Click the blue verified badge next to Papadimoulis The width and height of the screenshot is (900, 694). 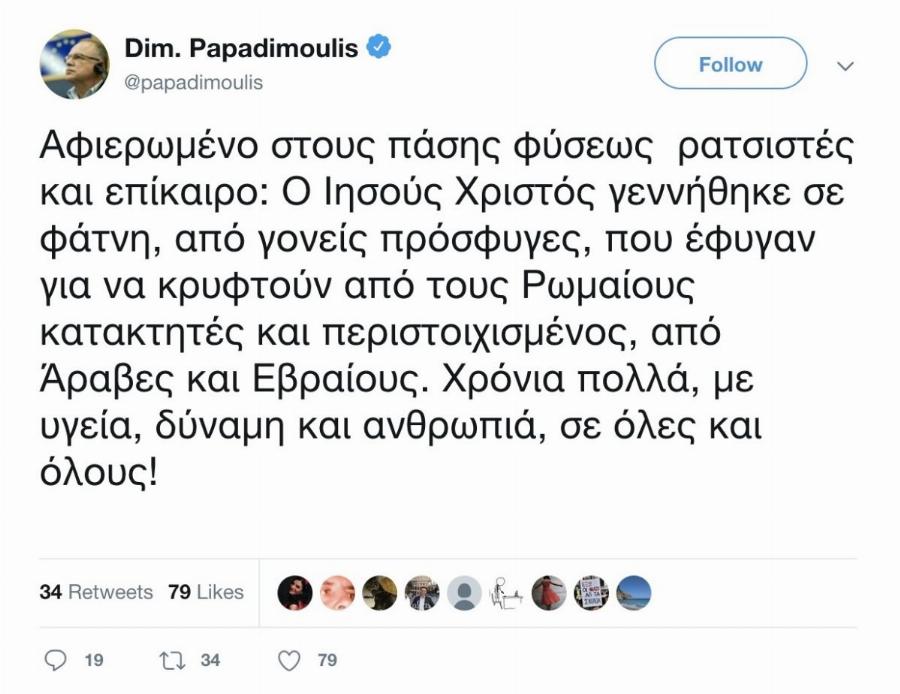[377, 44]
